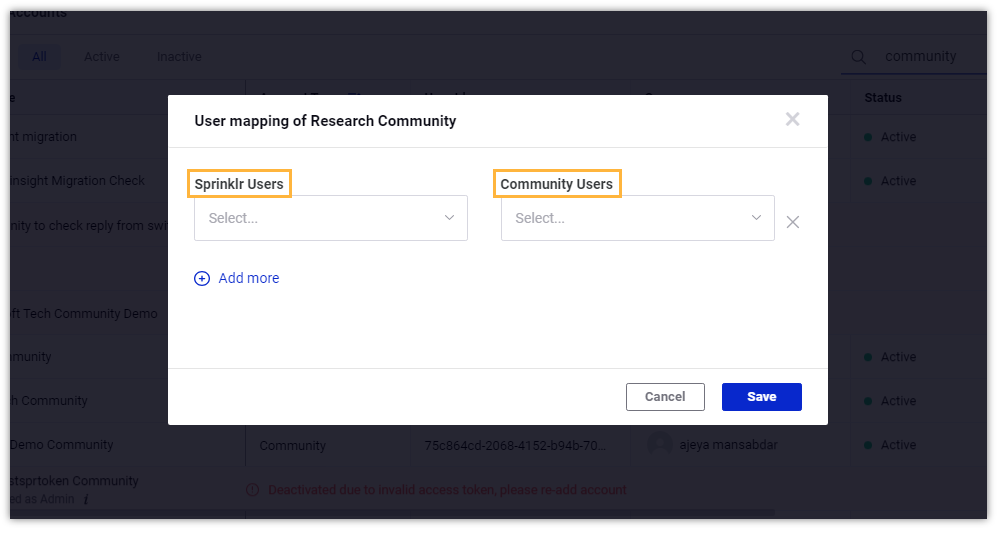Click the invalid access token warning message

[447, 490]
